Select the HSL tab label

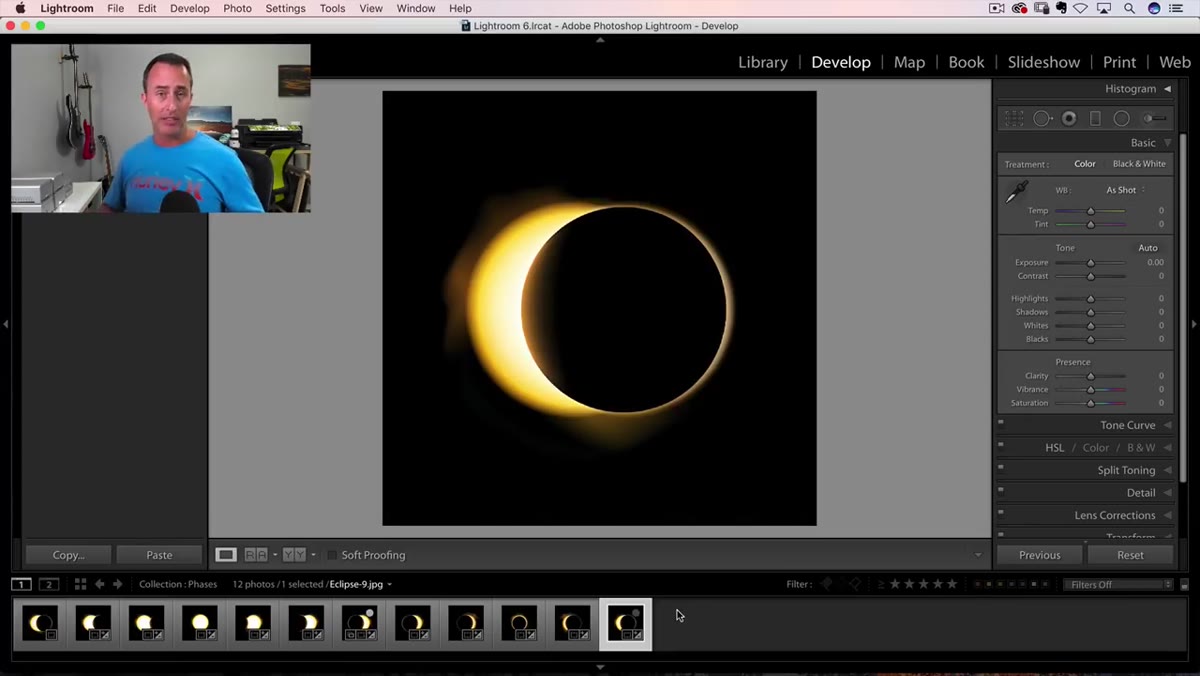coord(1055,448)
